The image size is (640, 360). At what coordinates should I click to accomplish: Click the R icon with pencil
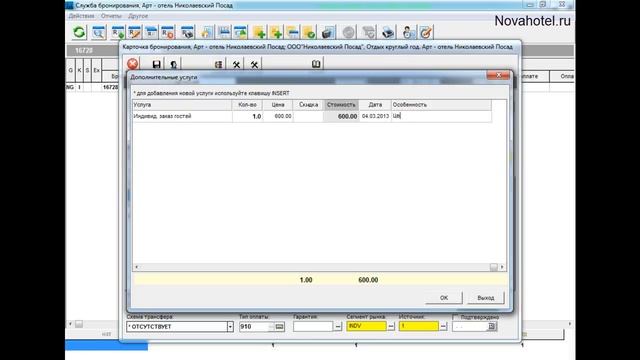134,33
